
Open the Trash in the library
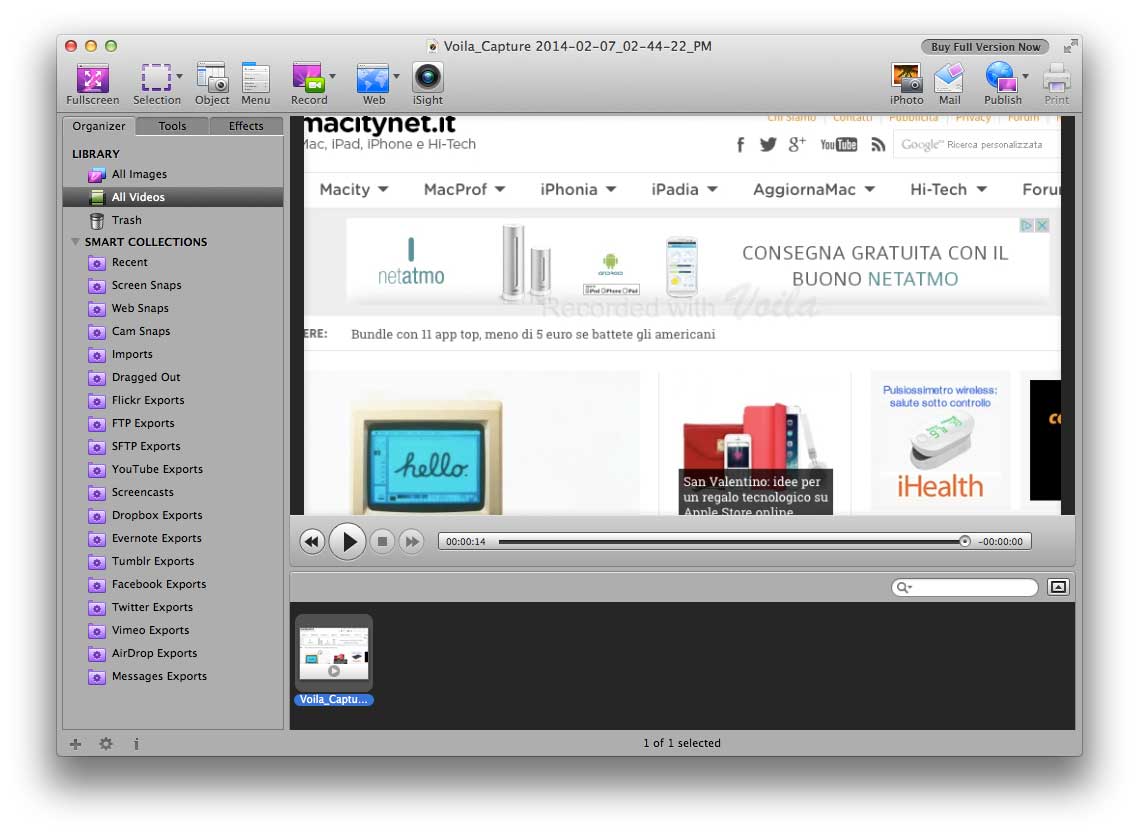[173, 220]
